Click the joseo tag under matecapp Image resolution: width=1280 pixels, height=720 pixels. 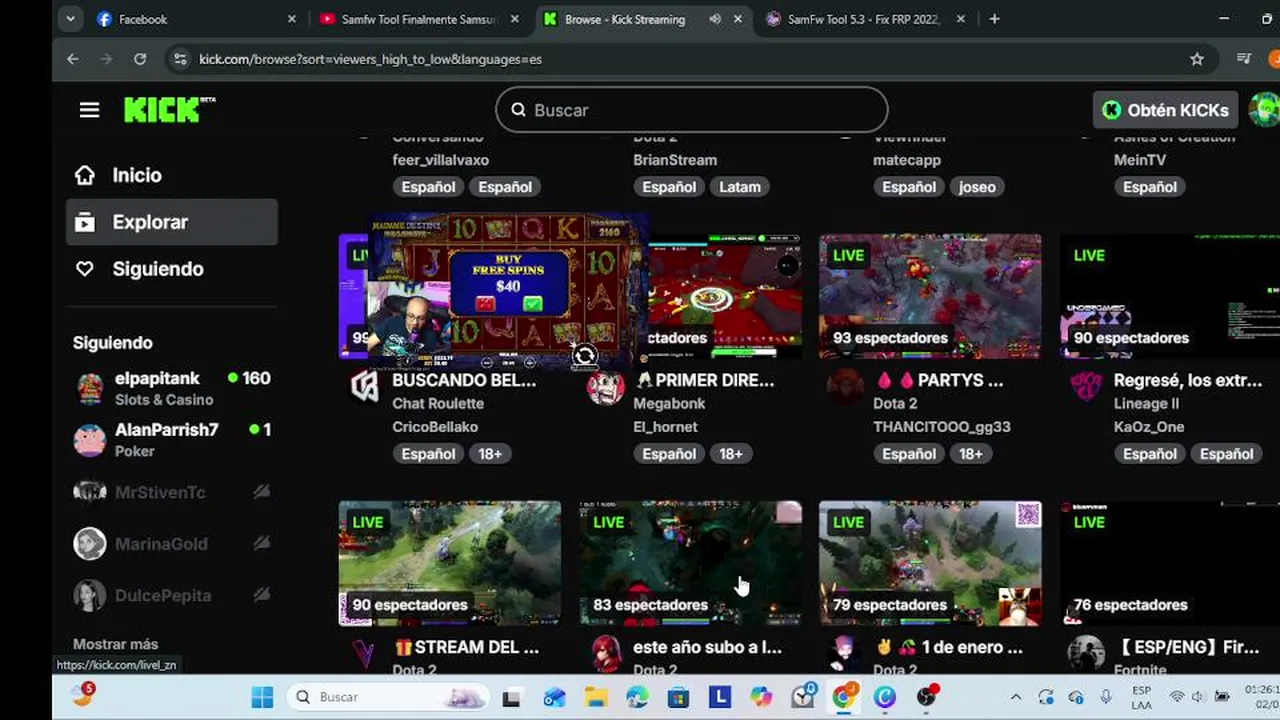pos(977,187)
